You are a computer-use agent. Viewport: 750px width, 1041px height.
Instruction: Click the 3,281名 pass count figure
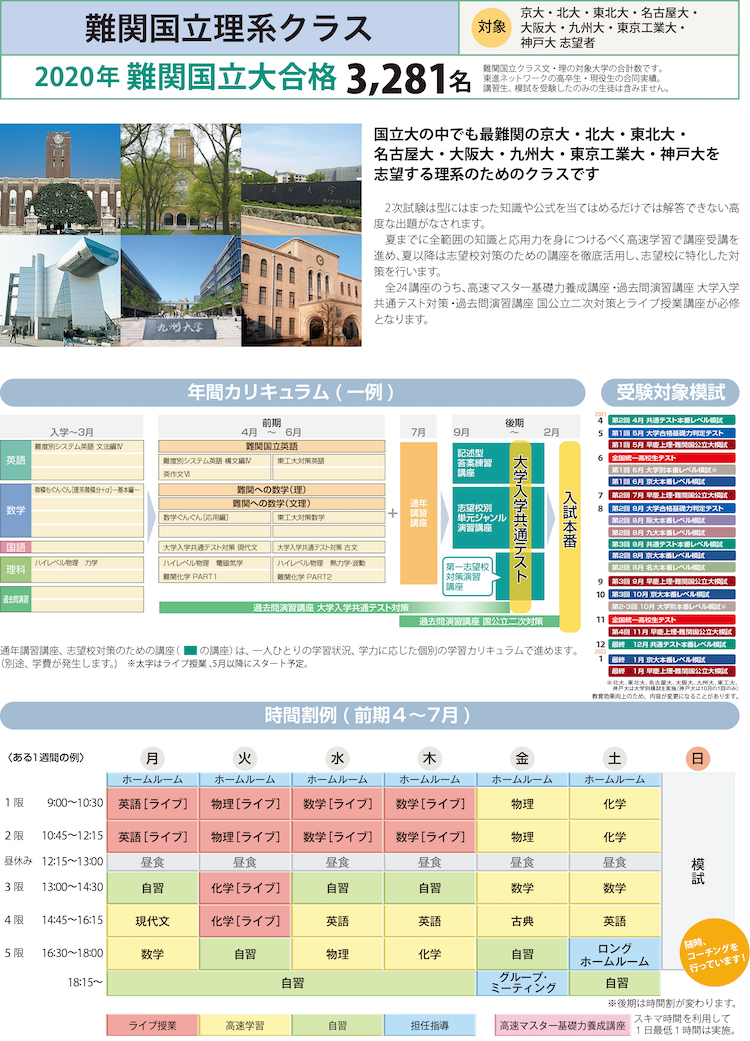408,79
